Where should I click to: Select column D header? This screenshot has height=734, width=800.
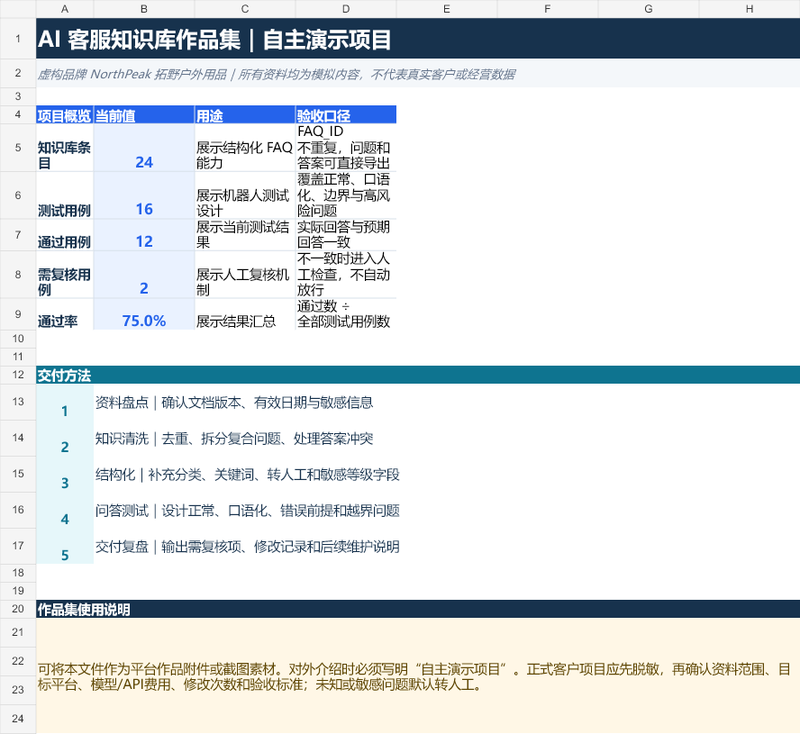click(x=346, y=9)
